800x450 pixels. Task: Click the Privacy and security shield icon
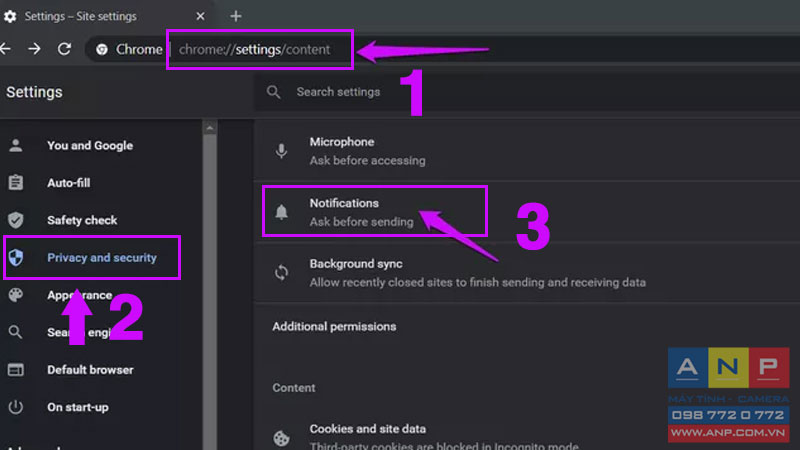(16, 257)
